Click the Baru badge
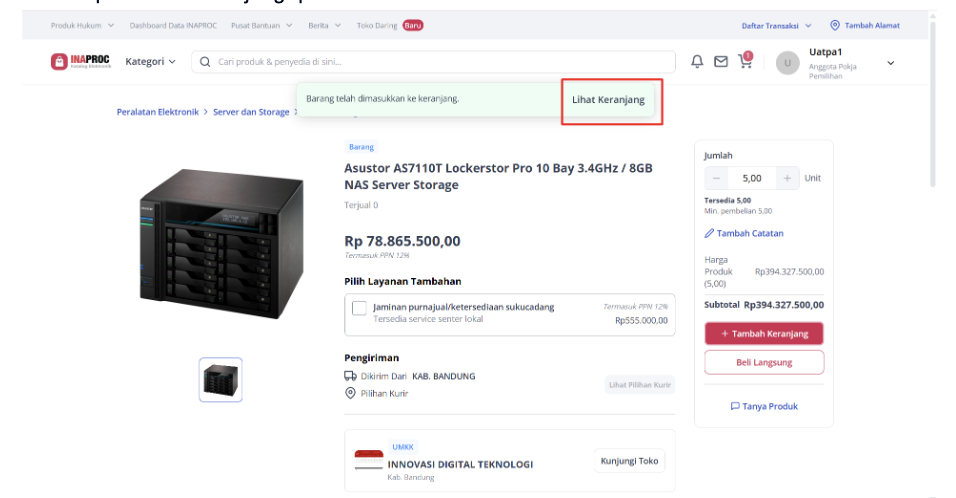This screenshot has width=956, height=498. click(x=413, y=26)
